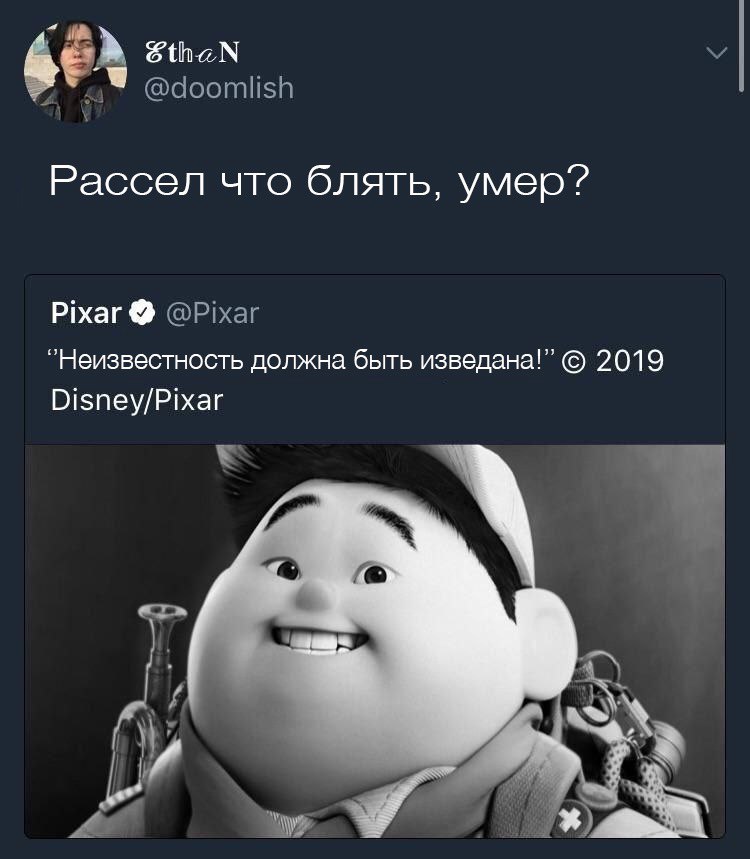Image resolution: width=750 pixels, height=859 pixels.
Task: Click the Pixar verified badge icon
Action: pyautogui.click(x=142, y=313)
